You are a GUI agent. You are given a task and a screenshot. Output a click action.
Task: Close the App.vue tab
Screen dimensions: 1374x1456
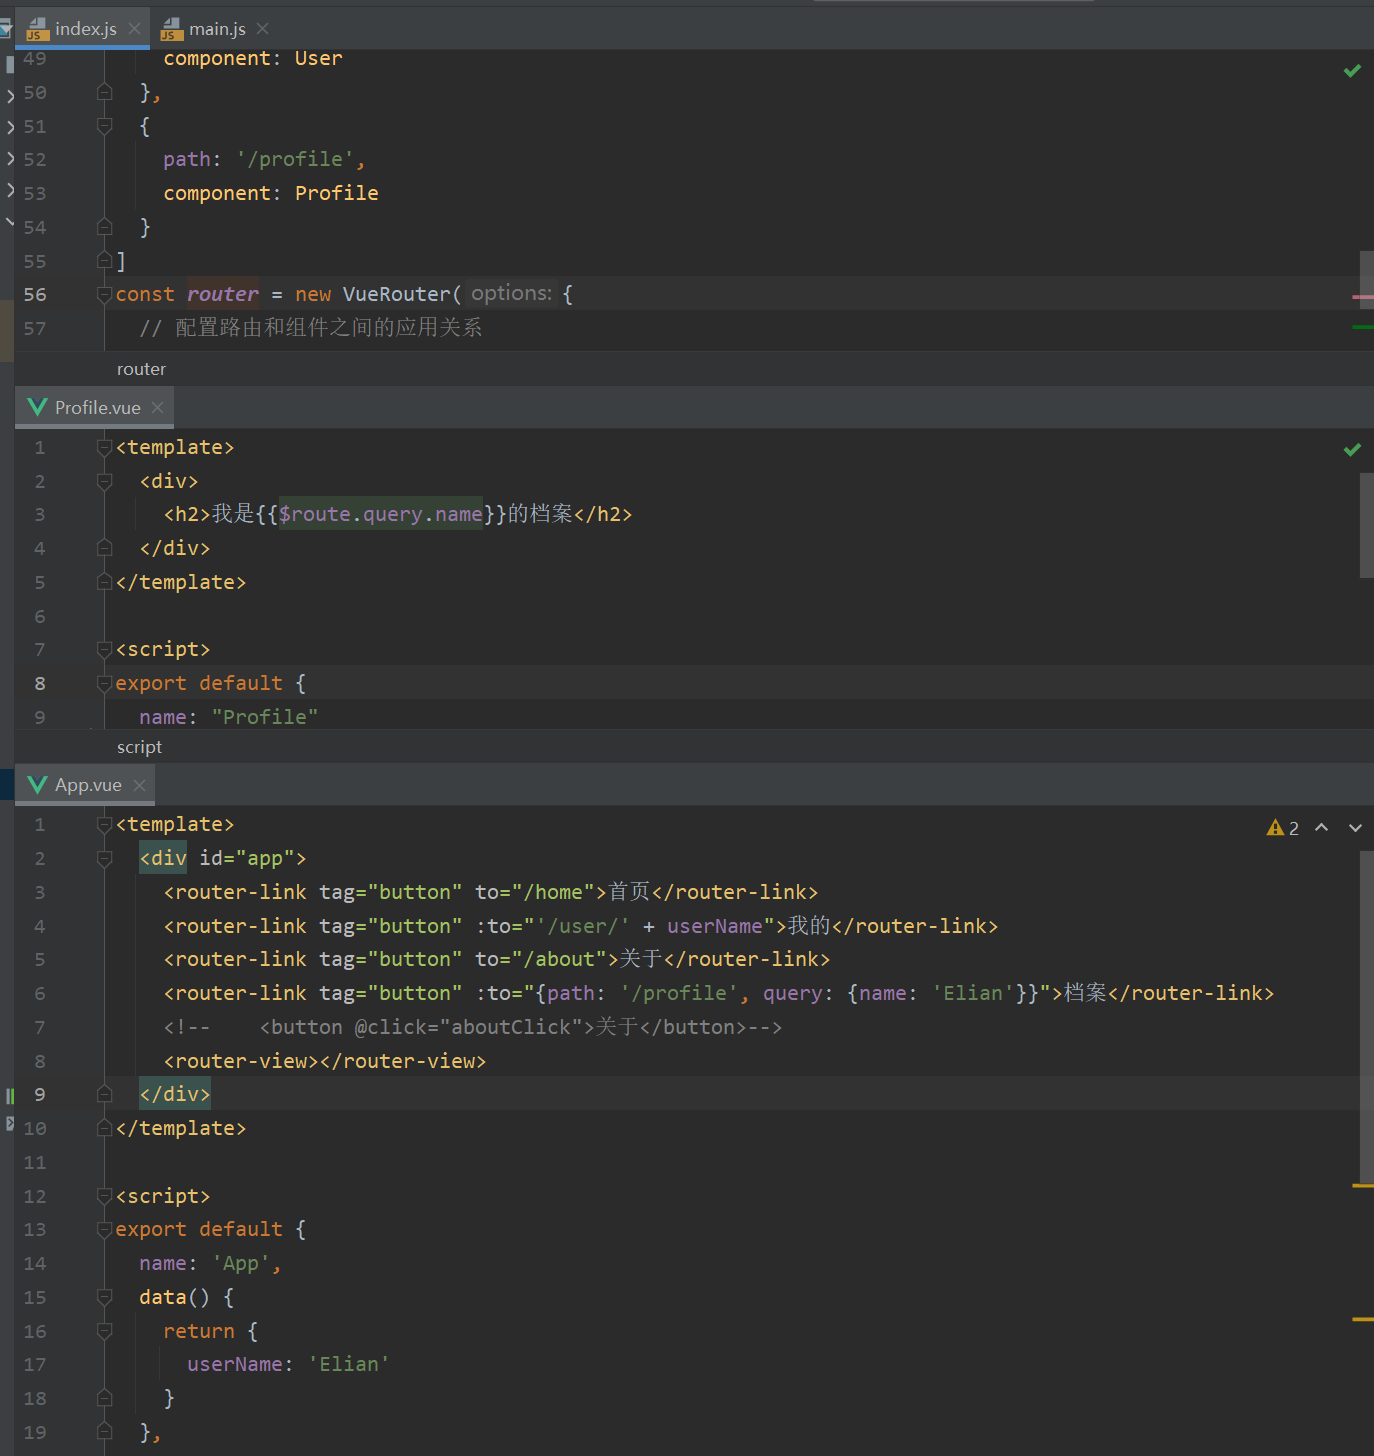(140, 786)
